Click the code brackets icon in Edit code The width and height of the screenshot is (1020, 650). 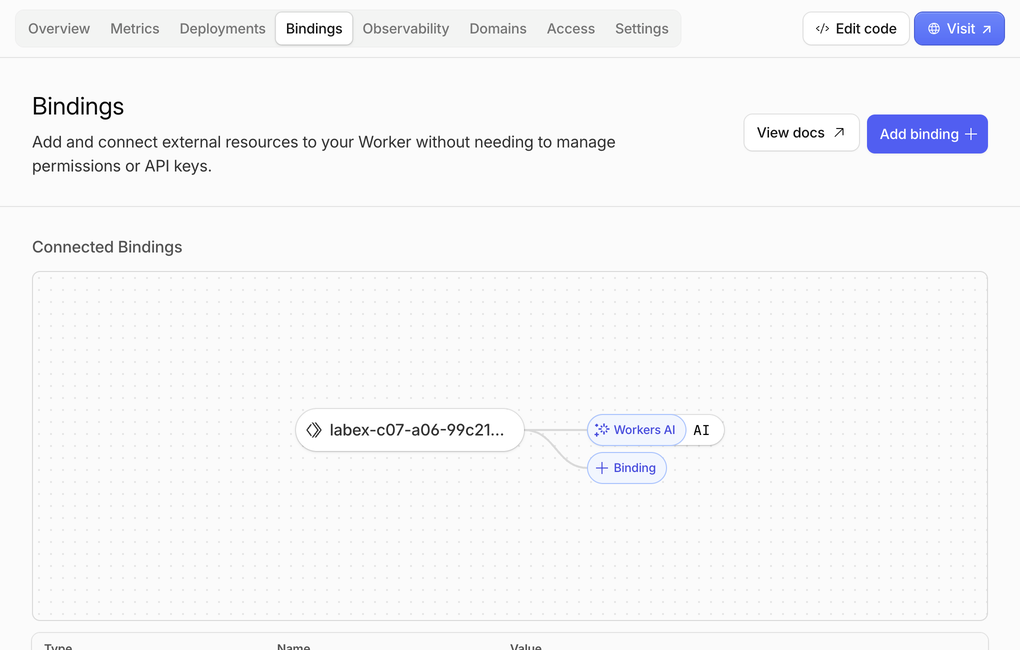pos(822,29)
